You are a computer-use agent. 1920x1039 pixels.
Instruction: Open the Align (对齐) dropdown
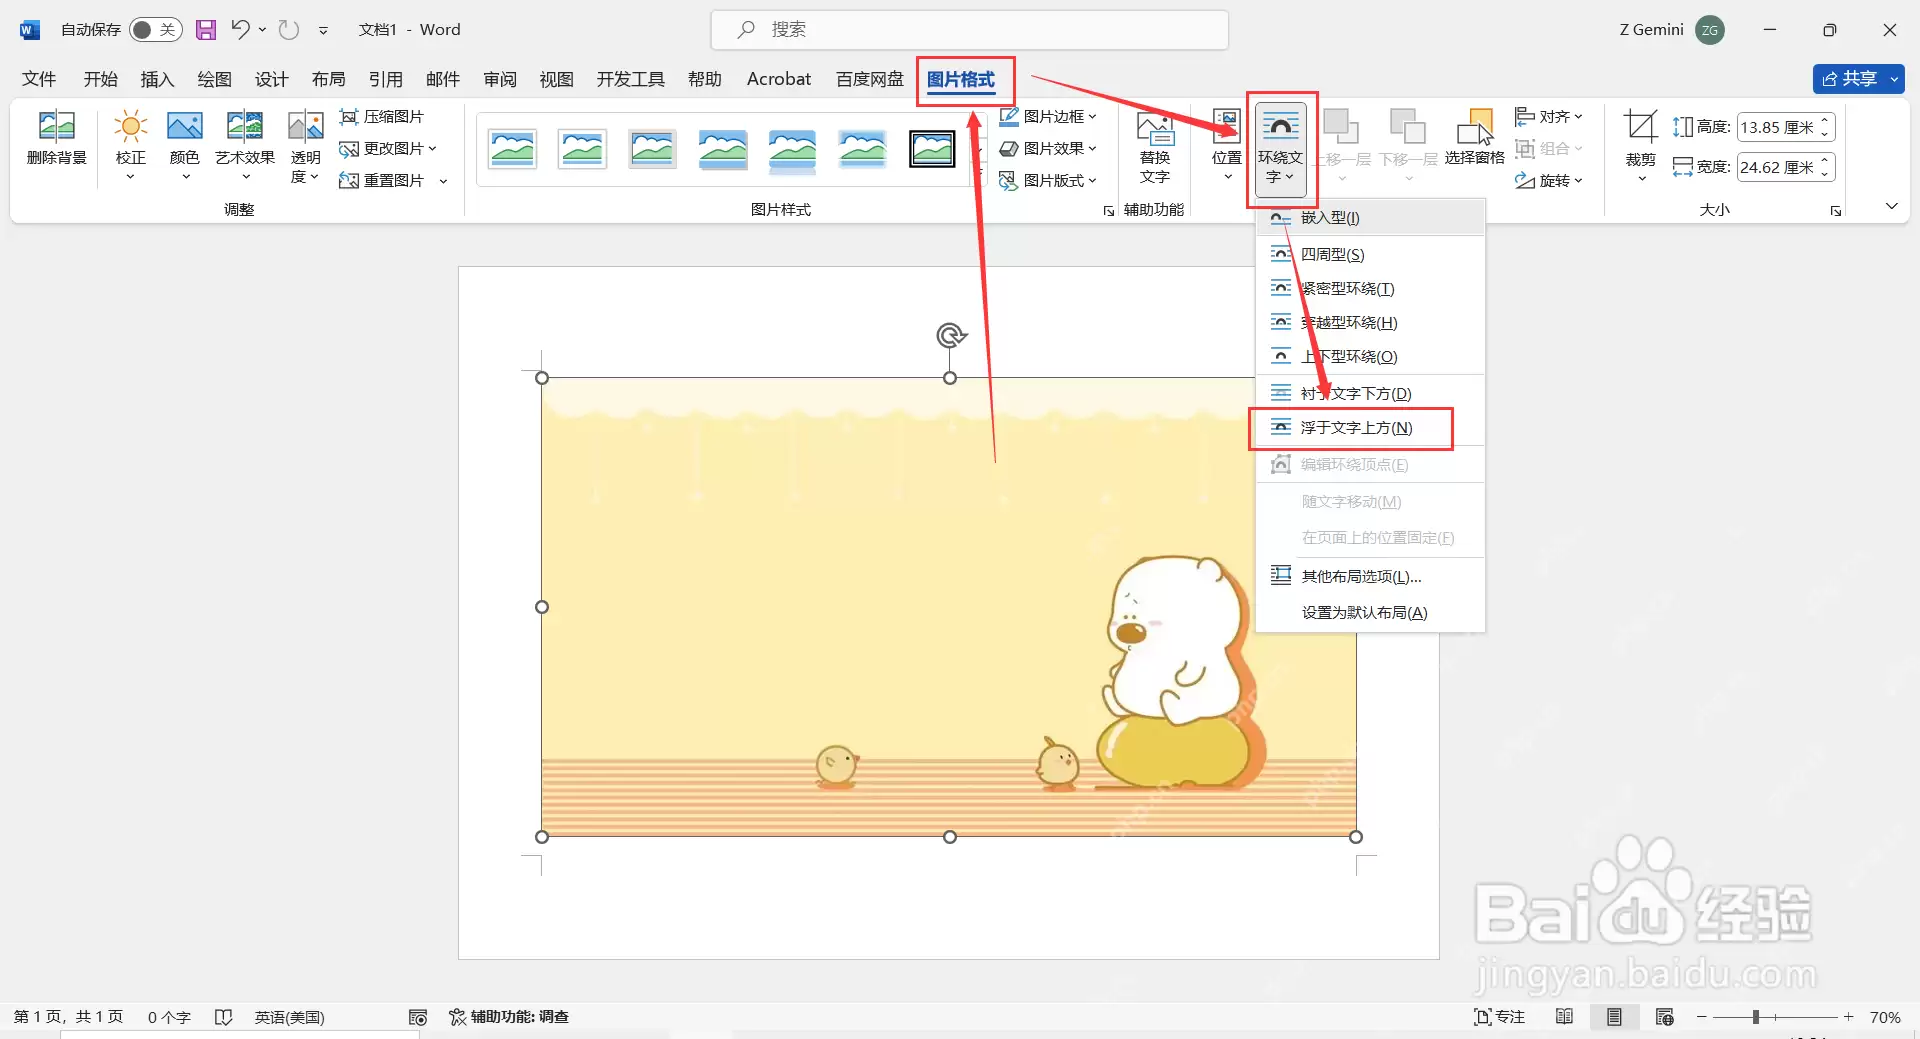(x=1549, y=117)
